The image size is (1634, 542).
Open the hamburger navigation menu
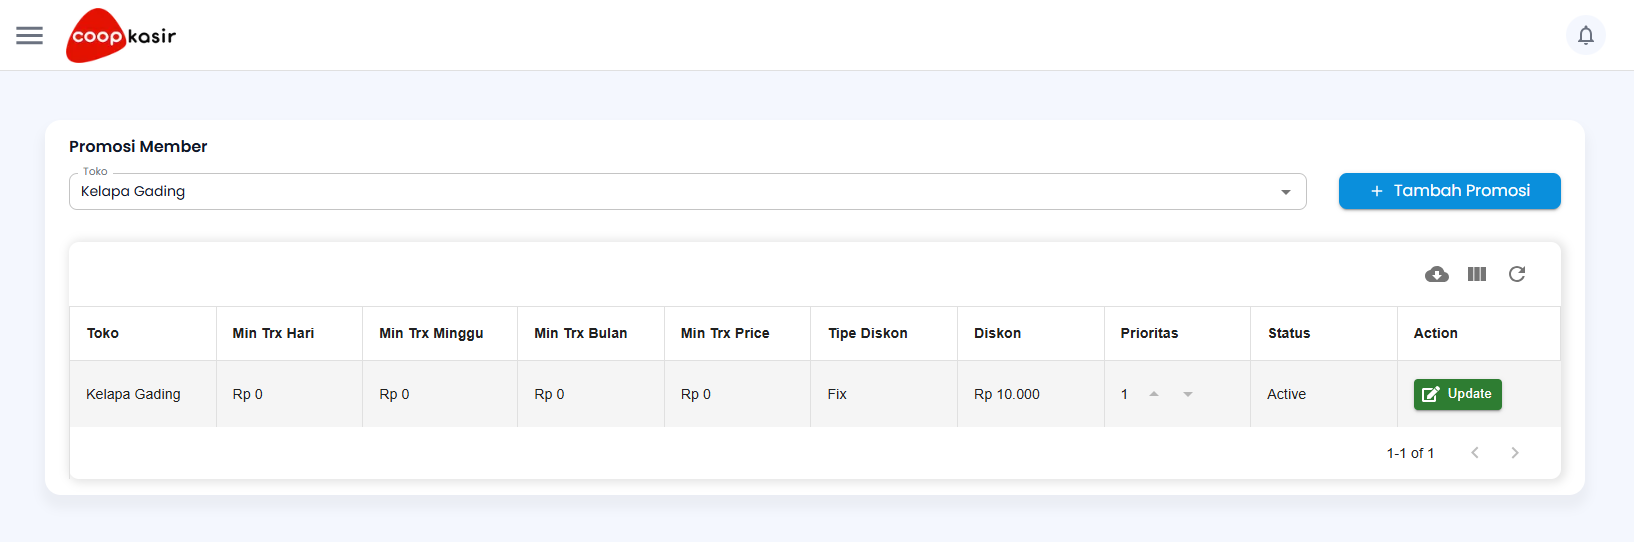[30, 36]
